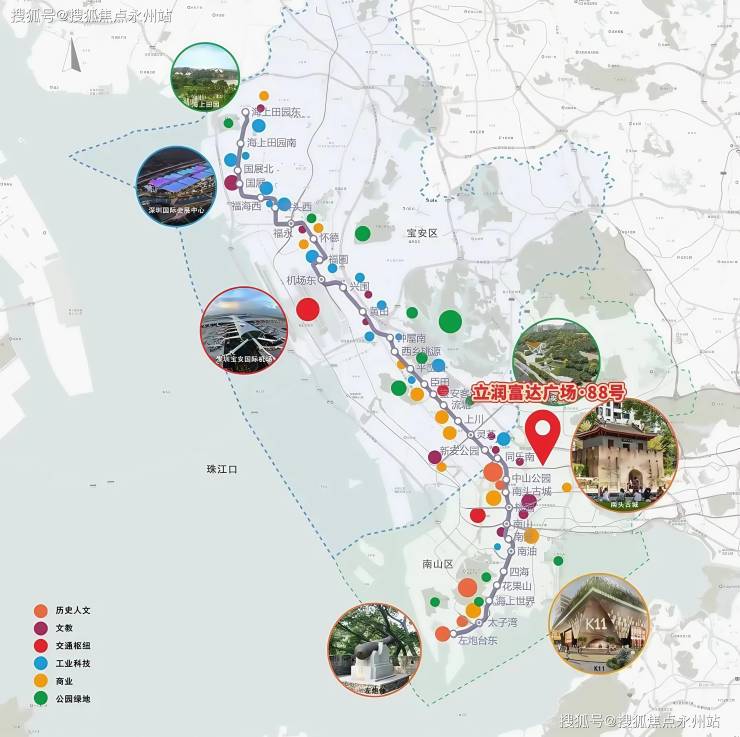
Task: Open the 深圳国际会展中心 thumbnail
Action: pyautogui.click(x=177, y=186)
